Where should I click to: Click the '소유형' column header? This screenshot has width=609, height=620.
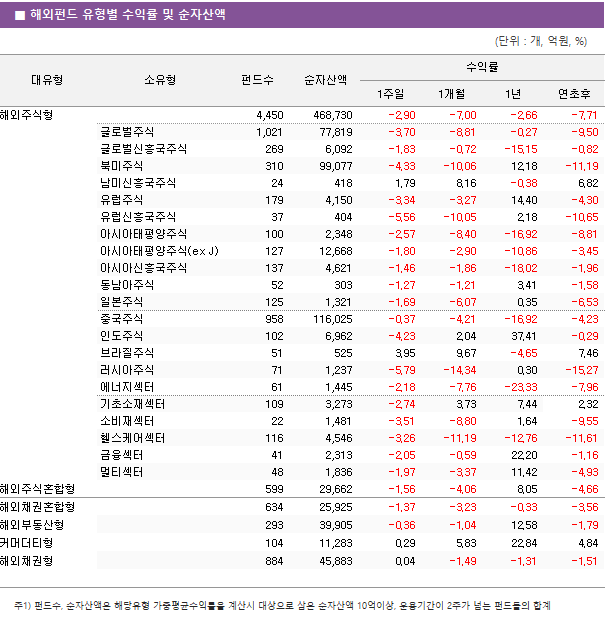160,80
